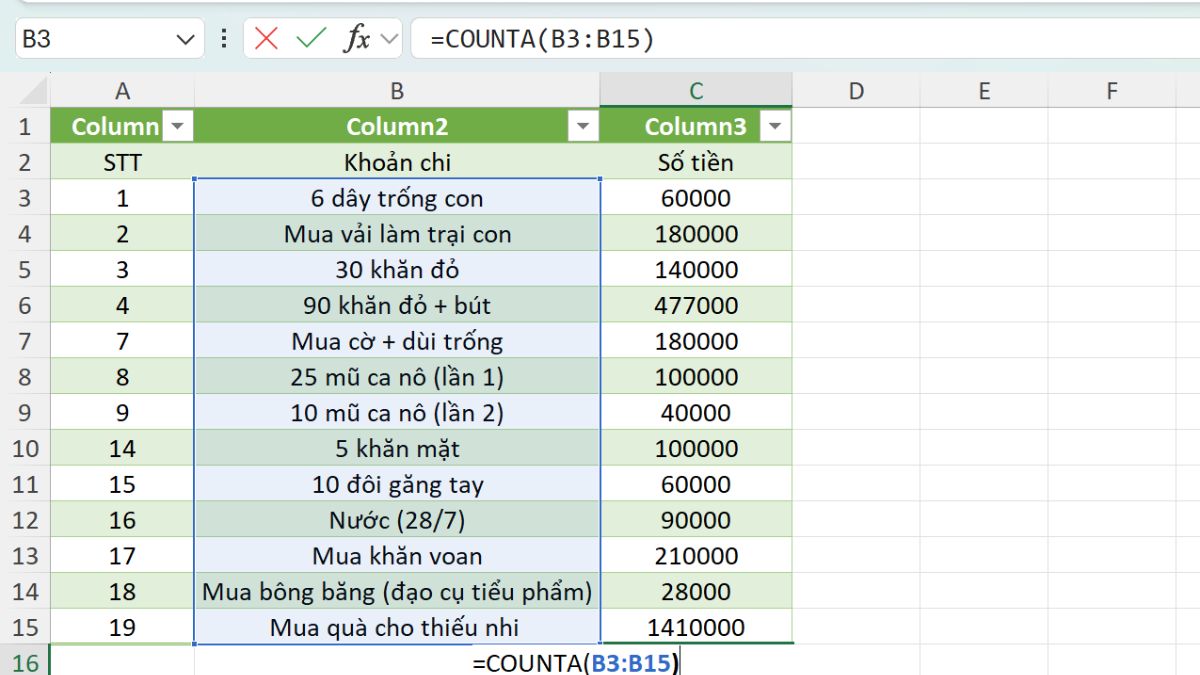
Task: Select cell 'Mua vải làm trại con'
Action: tap(397, 234)
